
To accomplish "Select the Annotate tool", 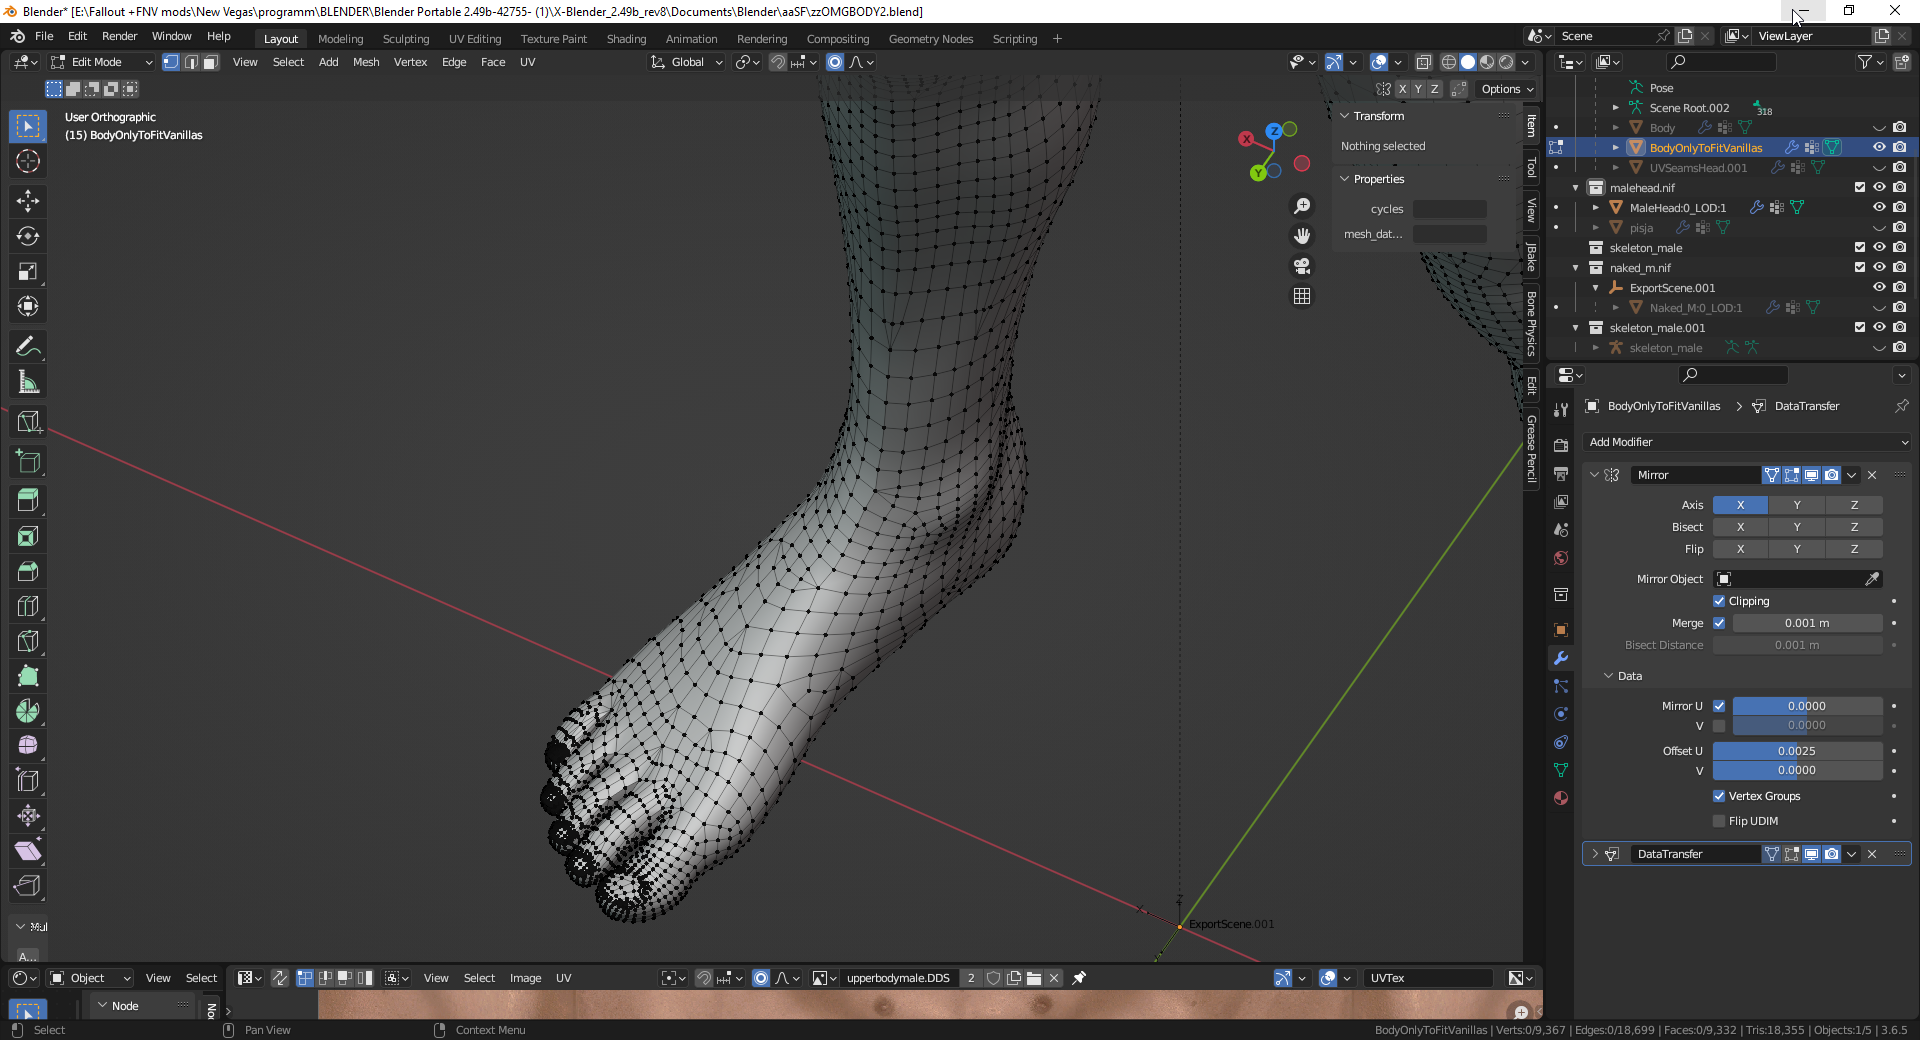I will tap(28, 347).
